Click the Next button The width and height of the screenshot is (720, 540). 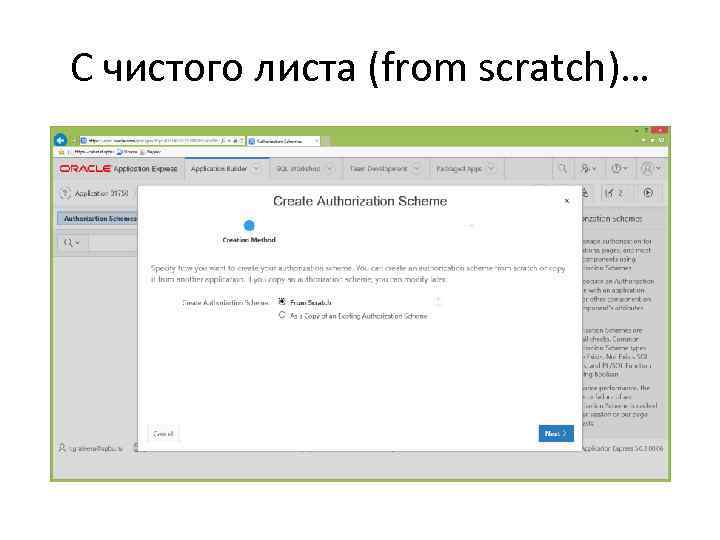[556, 433]
